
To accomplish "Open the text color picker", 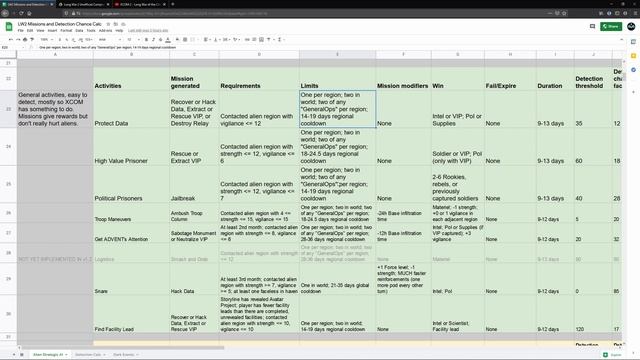I will tap(168, 40).
